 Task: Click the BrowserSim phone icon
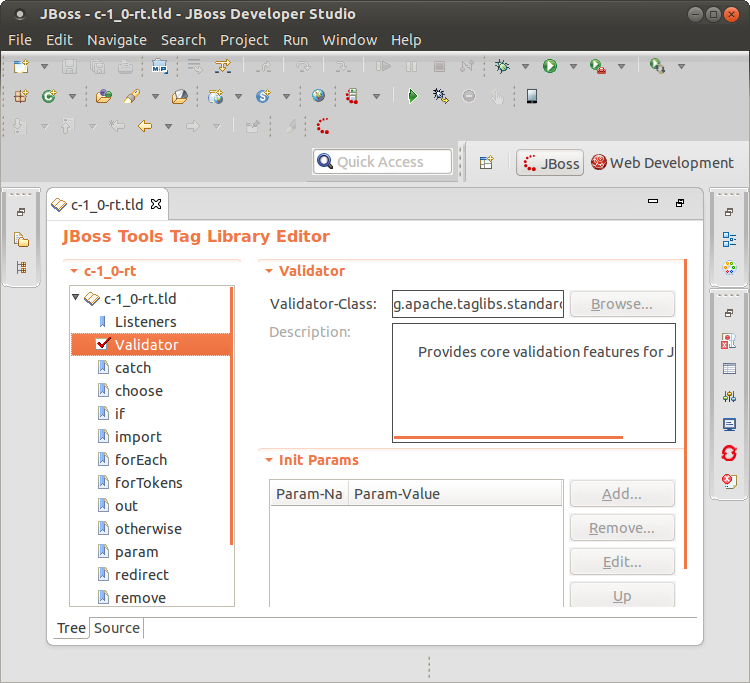[531, 97]
